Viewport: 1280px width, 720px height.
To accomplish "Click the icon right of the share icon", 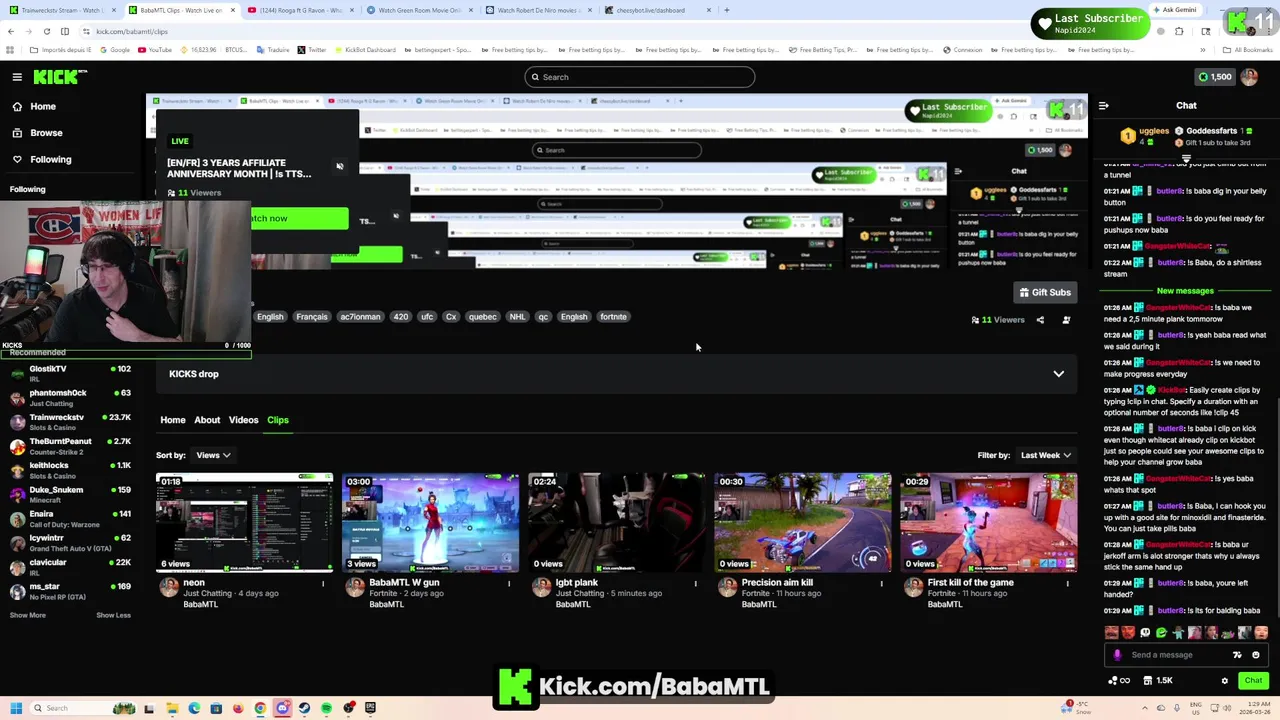I will tap(1066, 320).
